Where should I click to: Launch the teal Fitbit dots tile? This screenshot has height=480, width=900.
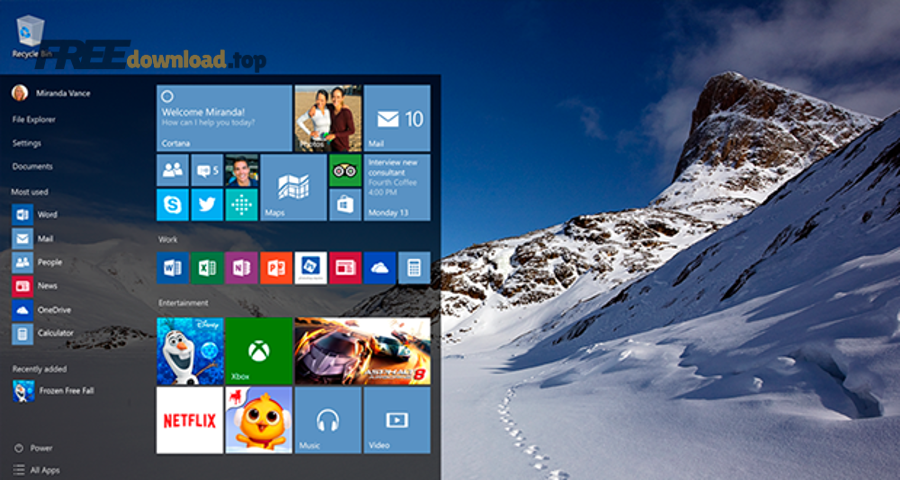[x=242, y=204]
